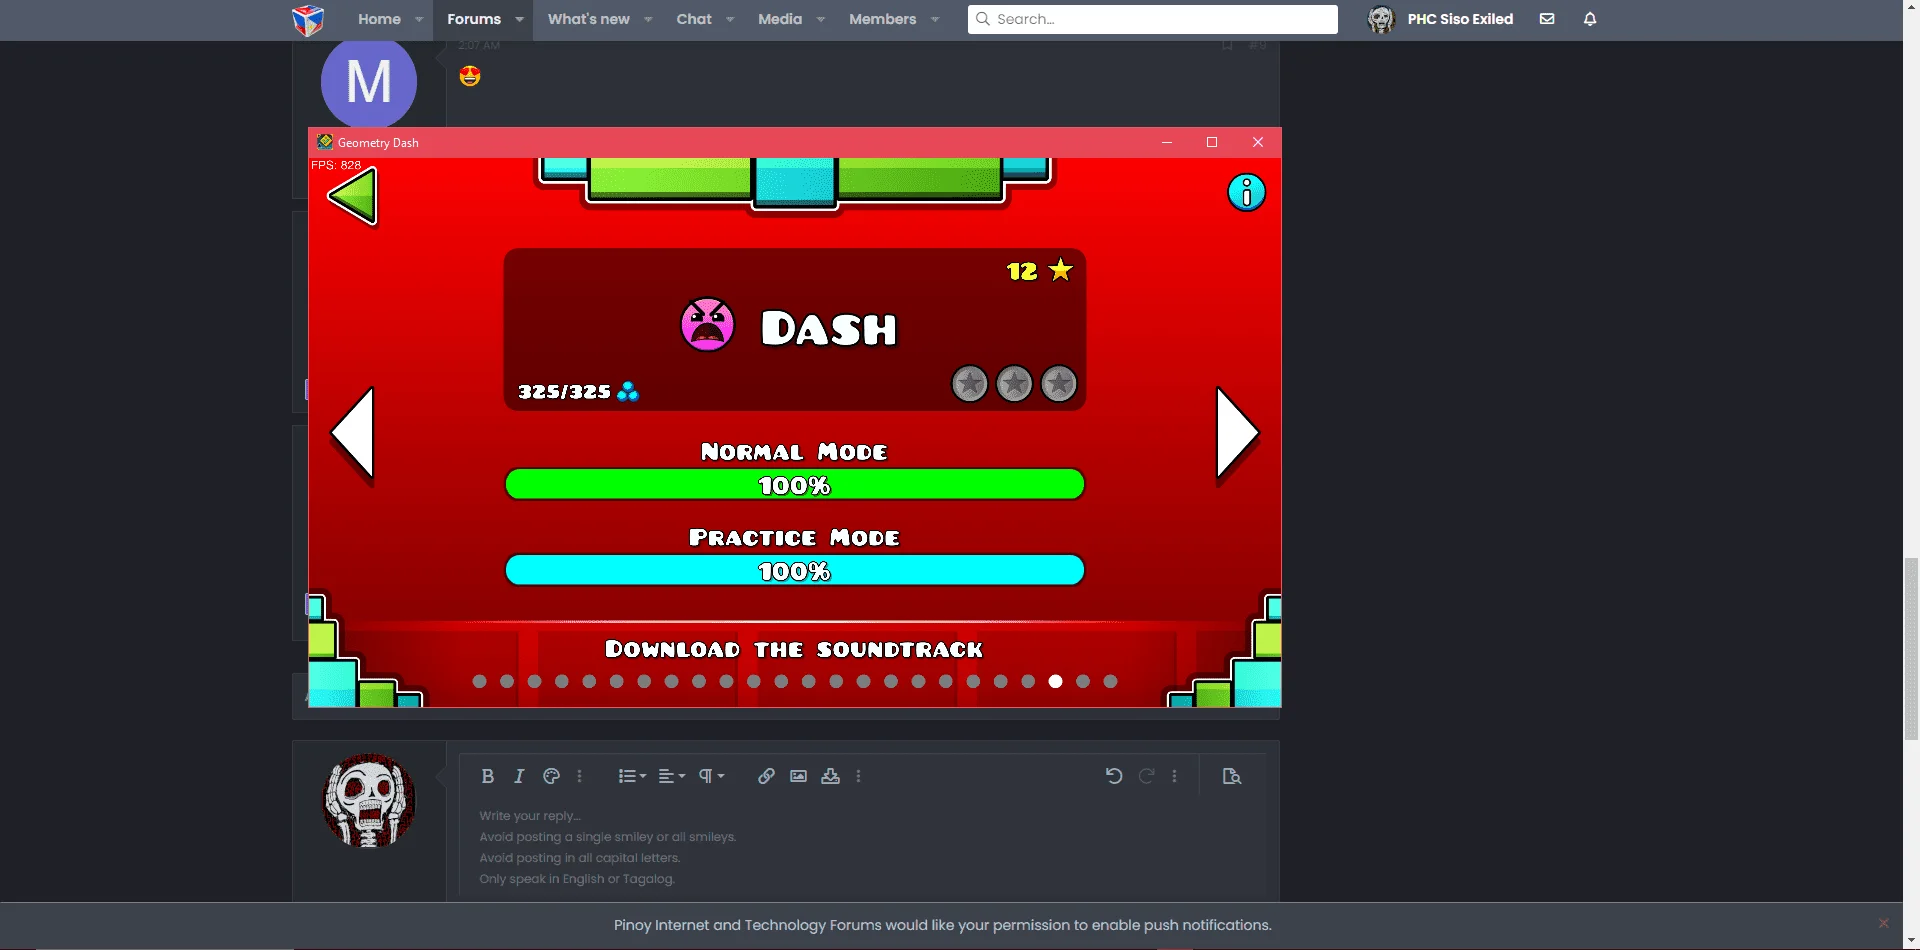Open the paragraph format dropdown
The image size is (1920, 950).
click(x=711, y=776)
